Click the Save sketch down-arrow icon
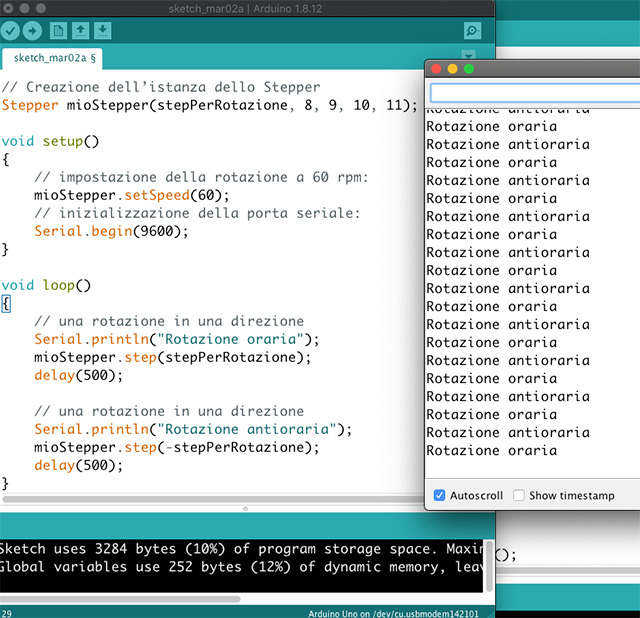Image resolution: width=640 pixels, height=618 pixels. point(103,32)
